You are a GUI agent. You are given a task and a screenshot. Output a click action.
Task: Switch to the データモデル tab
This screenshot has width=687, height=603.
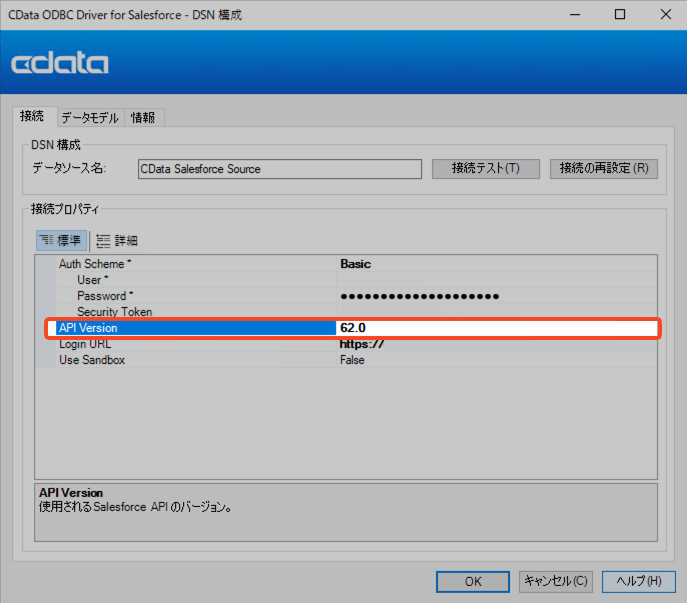pyautogui.click(x=90, y=118)
